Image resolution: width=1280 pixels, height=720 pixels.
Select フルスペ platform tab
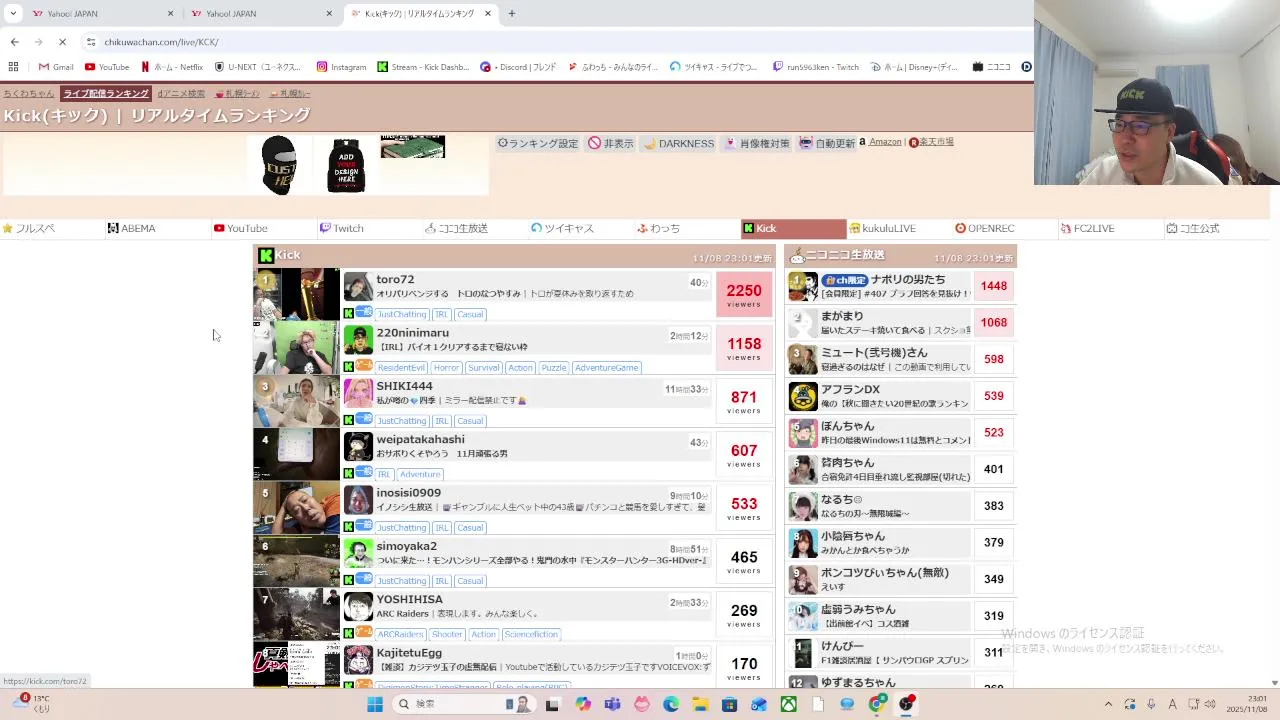53,228
